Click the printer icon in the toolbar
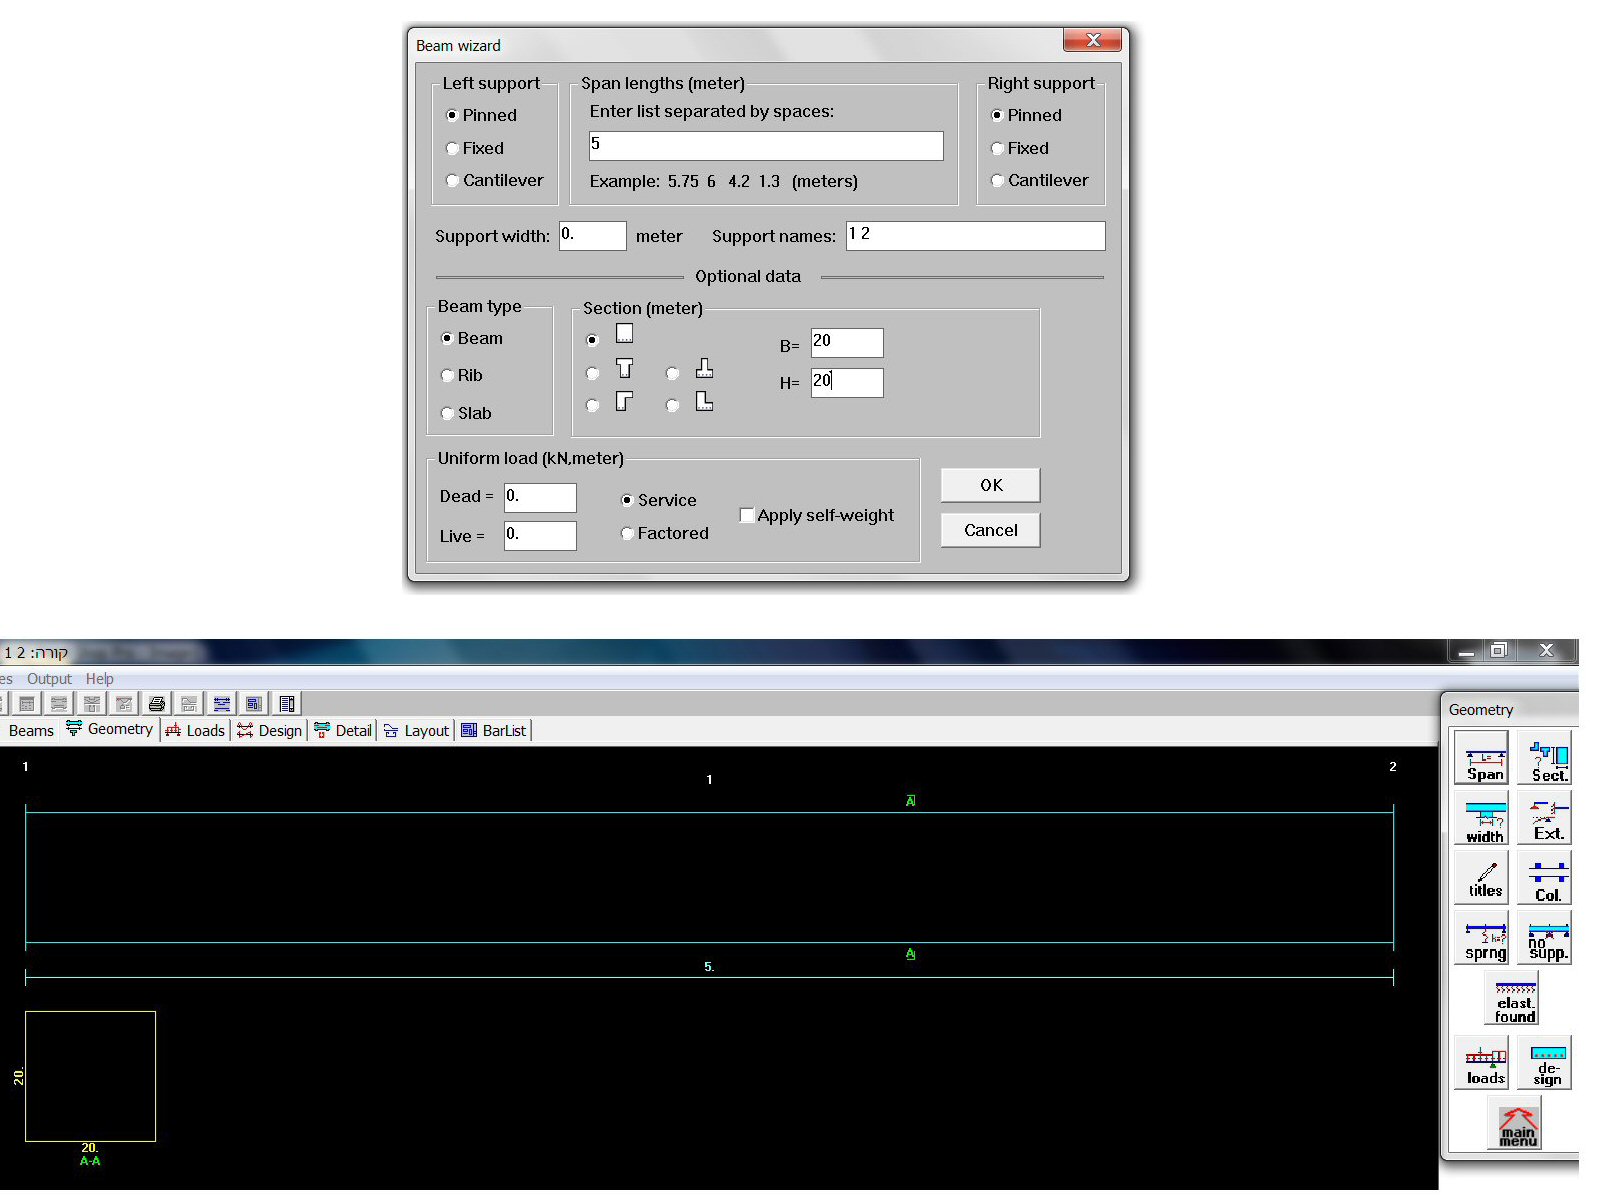This screenshot has height=1200, width=1600. tap(156, 704)
